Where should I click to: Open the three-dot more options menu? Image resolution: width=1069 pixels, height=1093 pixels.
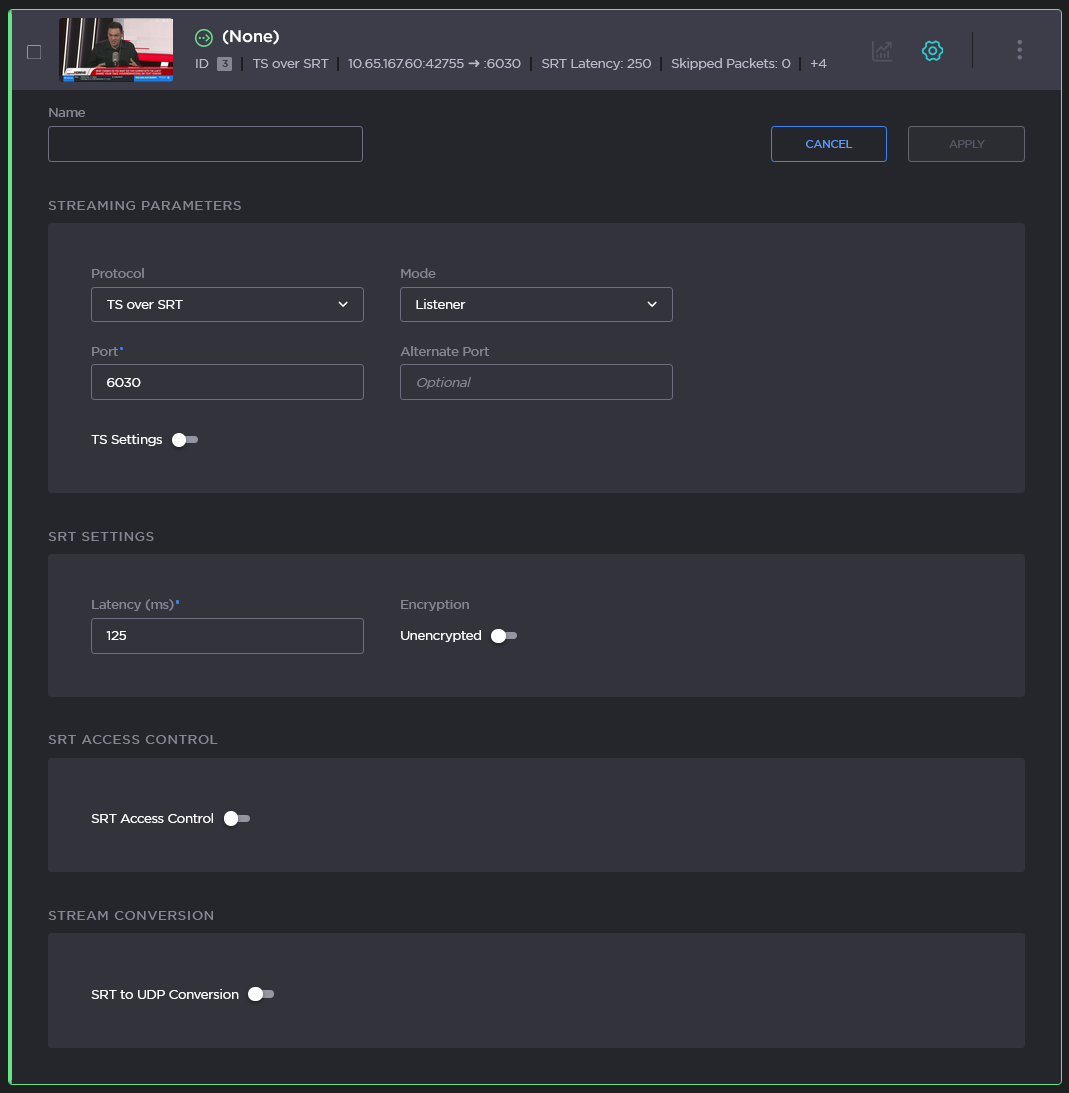tap(1019, 50)
